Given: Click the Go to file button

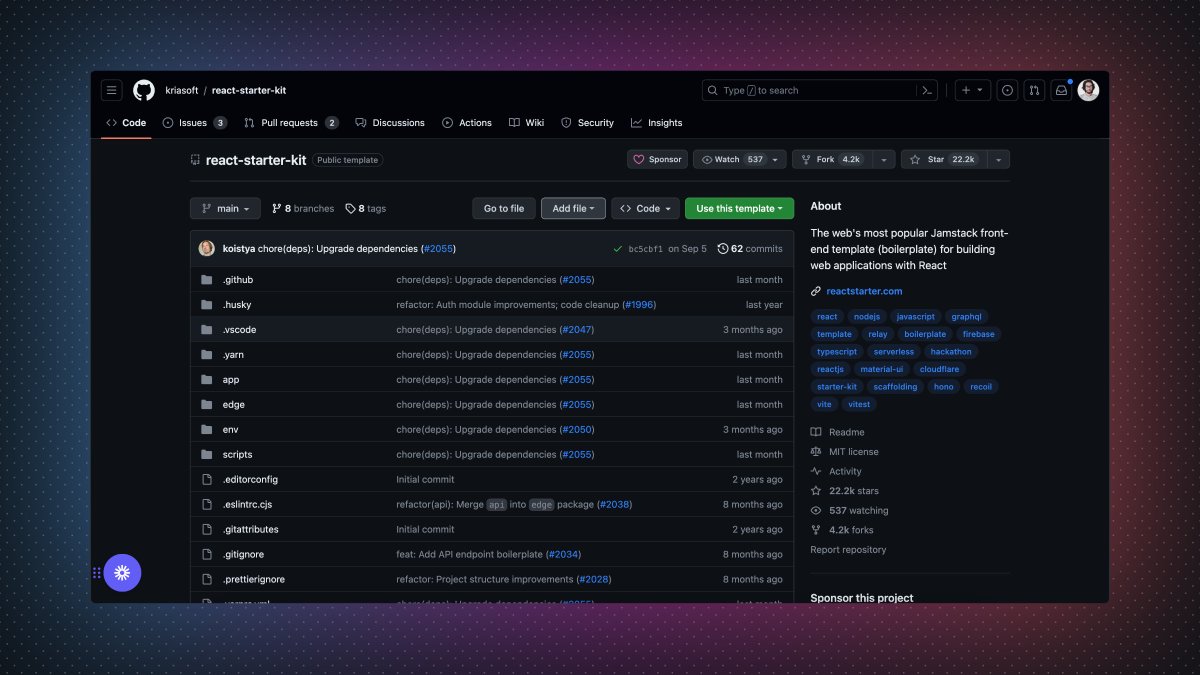Looking at the screenshot, I should (x=504, y=208).
